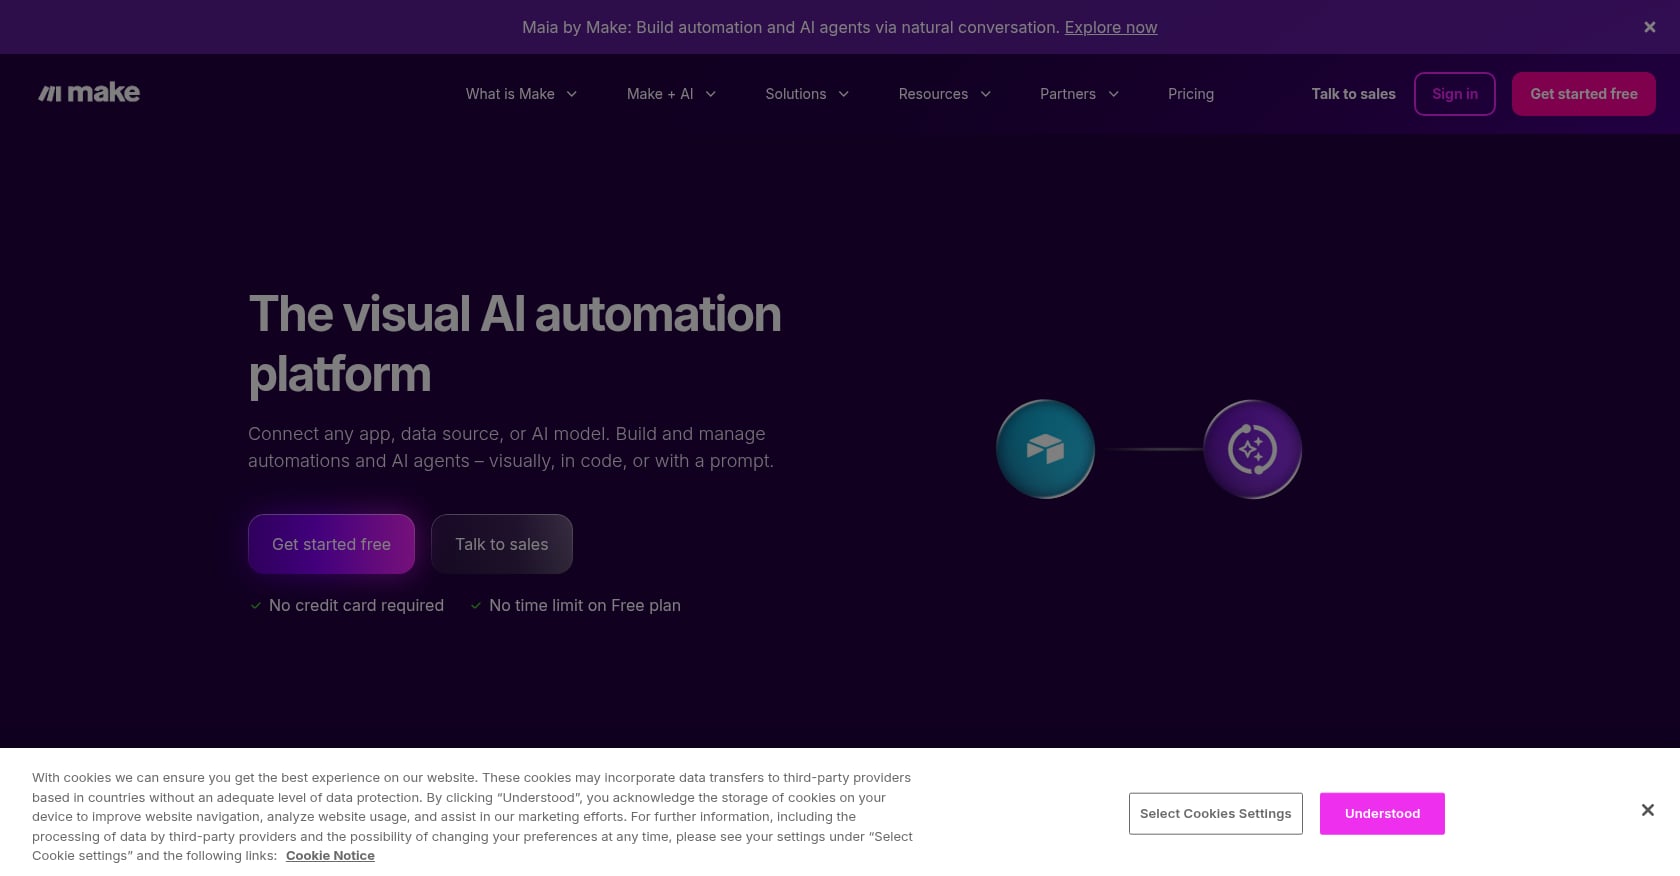Screen dimensions: 1680x876
Task: Click the purple AI sparkle node icon
Action: point(1252,449)
